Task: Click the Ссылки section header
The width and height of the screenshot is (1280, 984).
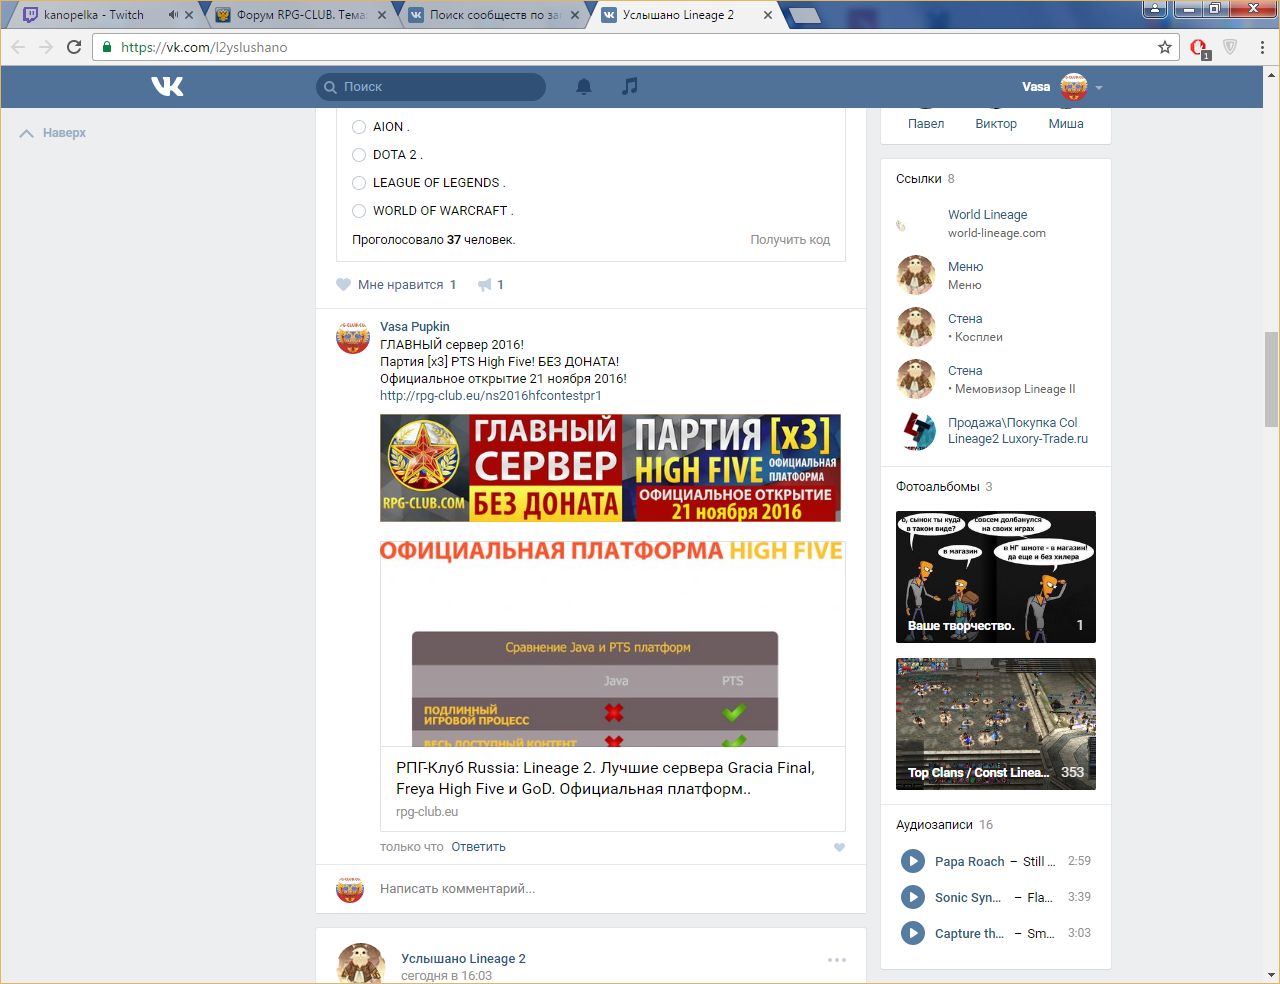Action: tap(919, 179)
